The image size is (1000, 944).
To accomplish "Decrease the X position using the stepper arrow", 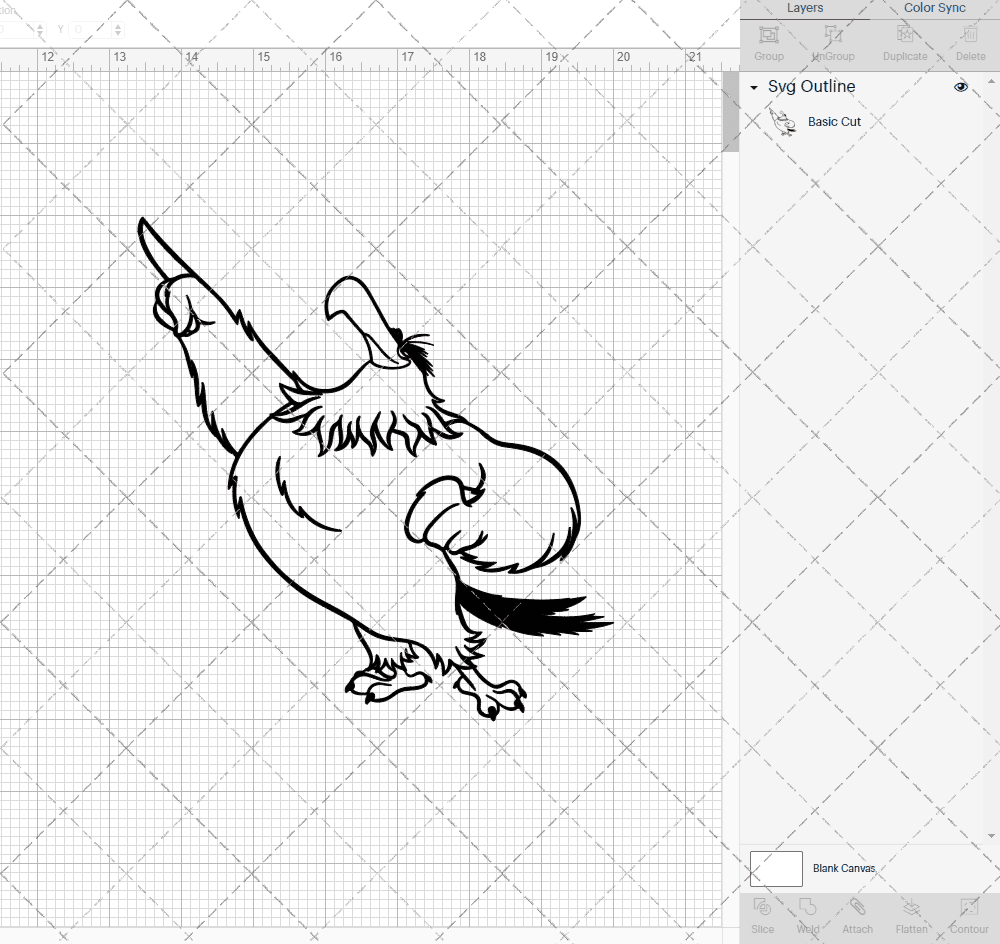I will pos(40,33).
